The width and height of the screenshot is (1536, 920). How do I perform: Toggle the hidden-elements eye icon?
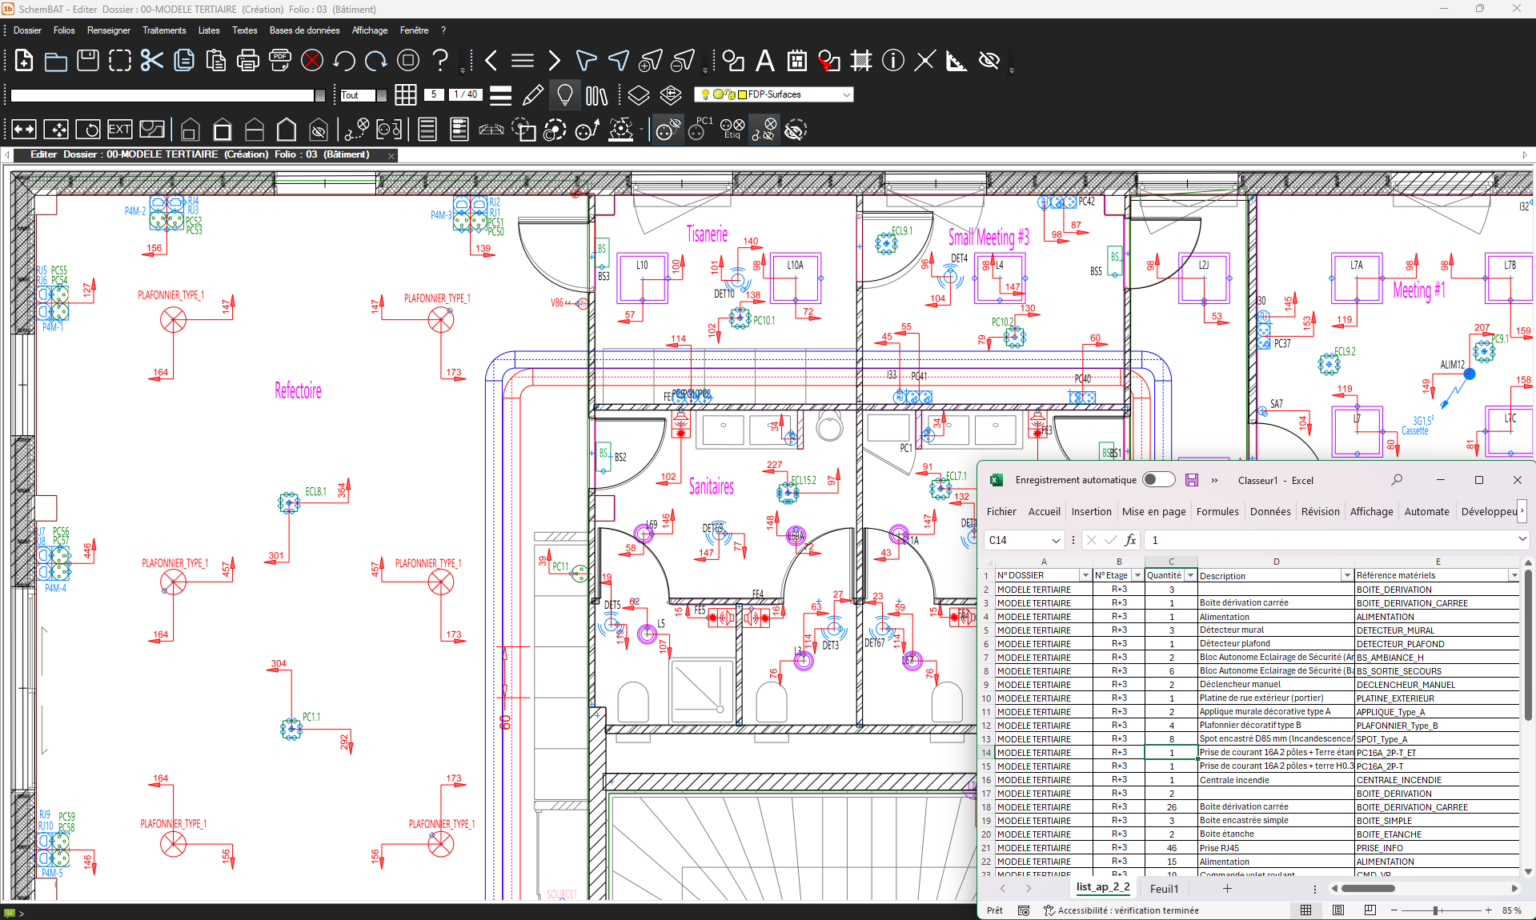click(x=989, y=61)
